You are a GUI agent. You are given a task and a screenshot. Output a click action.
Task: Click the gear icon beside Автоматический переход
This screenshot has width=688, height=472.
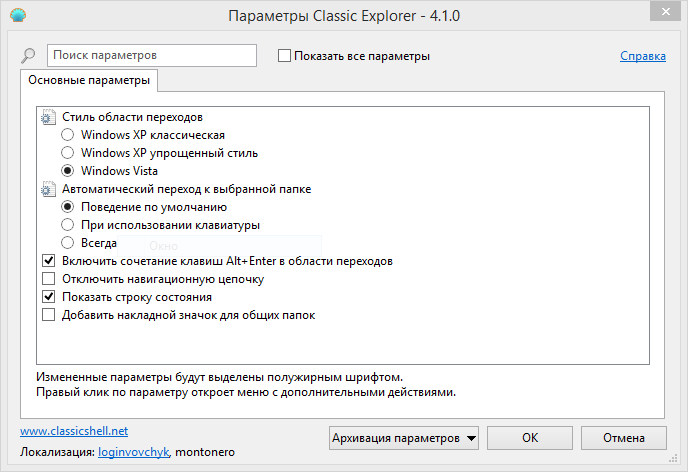[x=48, y=189]
